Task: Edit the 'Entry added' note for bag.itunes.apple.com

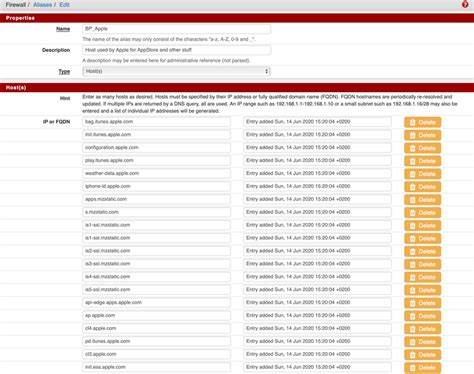Action: coord(317,122)
